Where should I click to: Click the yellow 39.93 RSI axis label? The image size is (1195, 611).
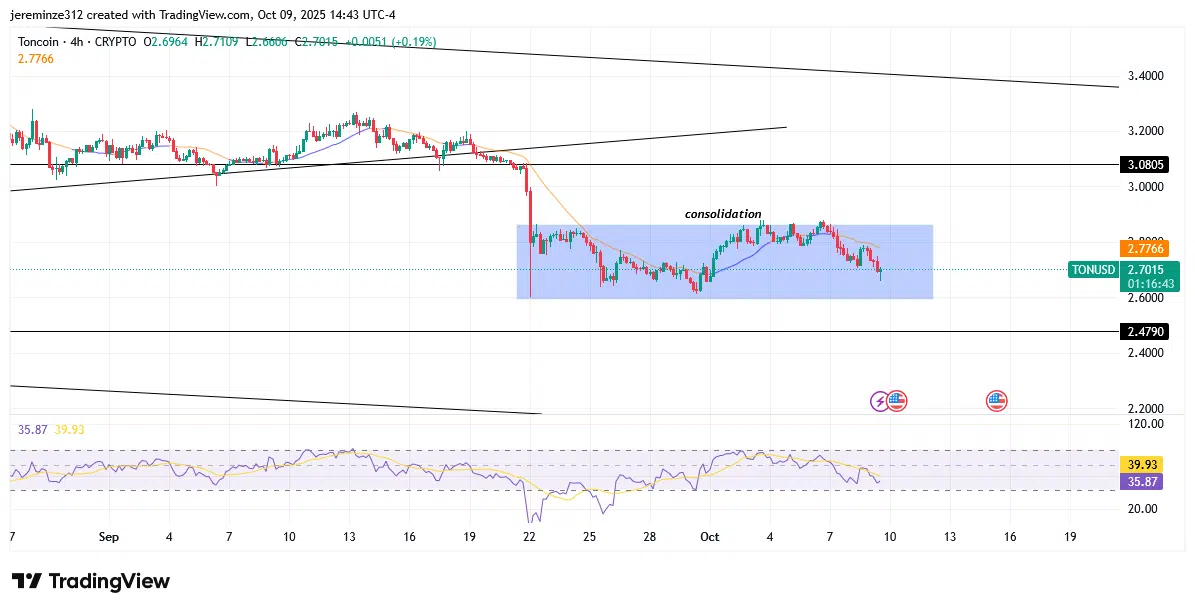1139,465
